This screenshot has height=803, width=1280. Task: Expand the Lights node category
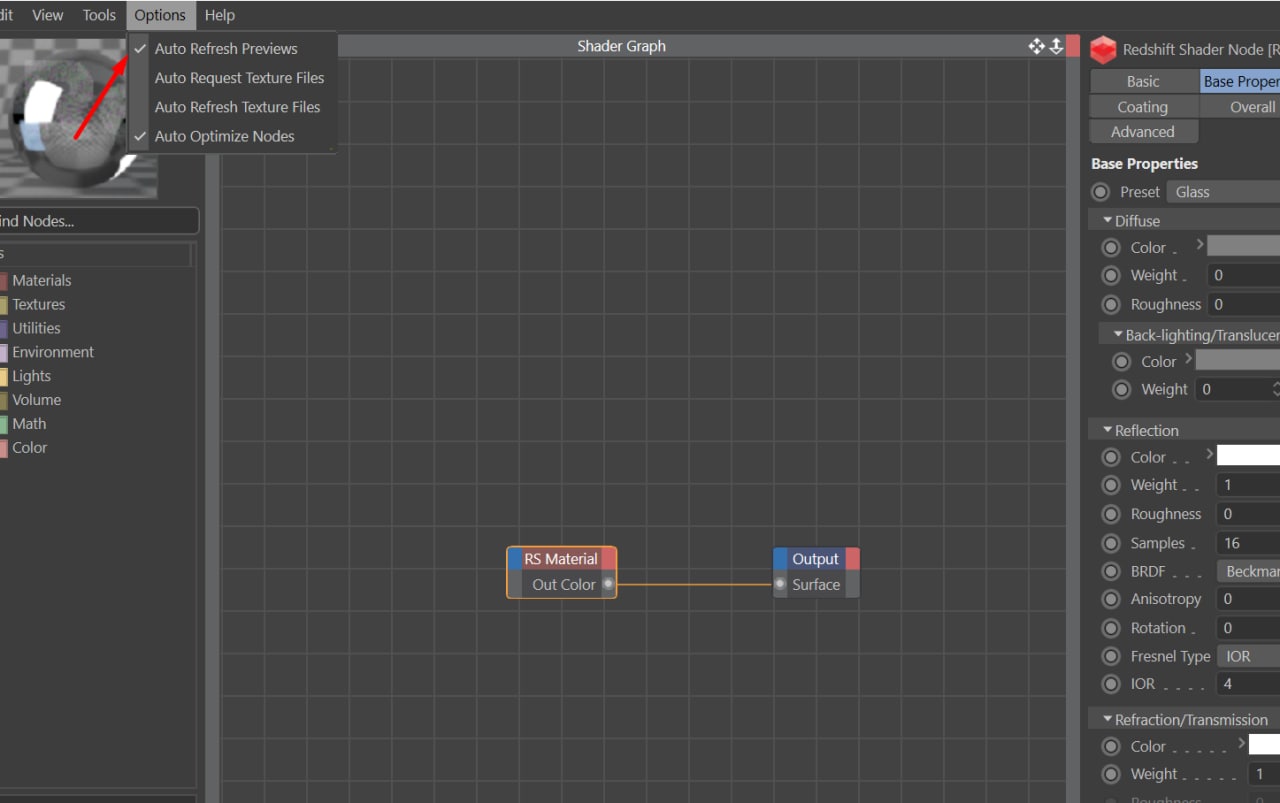tap(31, 376)
